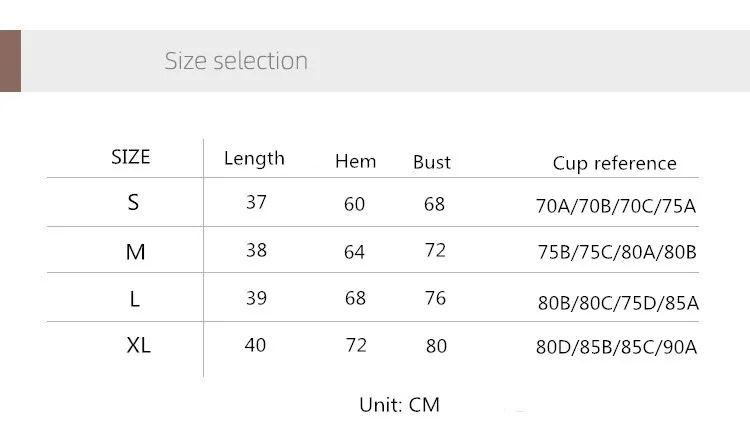Click the 'Cup reference' column header

coord(615,163)
